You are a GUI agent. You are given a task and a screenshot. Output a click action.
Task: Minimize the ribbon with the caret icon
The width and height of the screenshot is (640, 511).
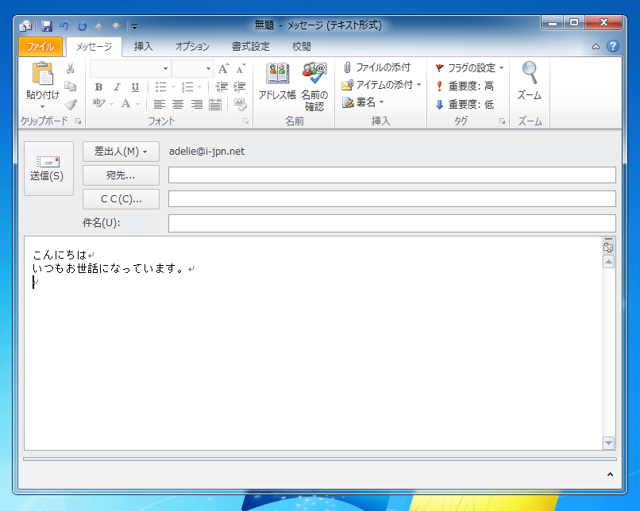click(x=596, y=47)
